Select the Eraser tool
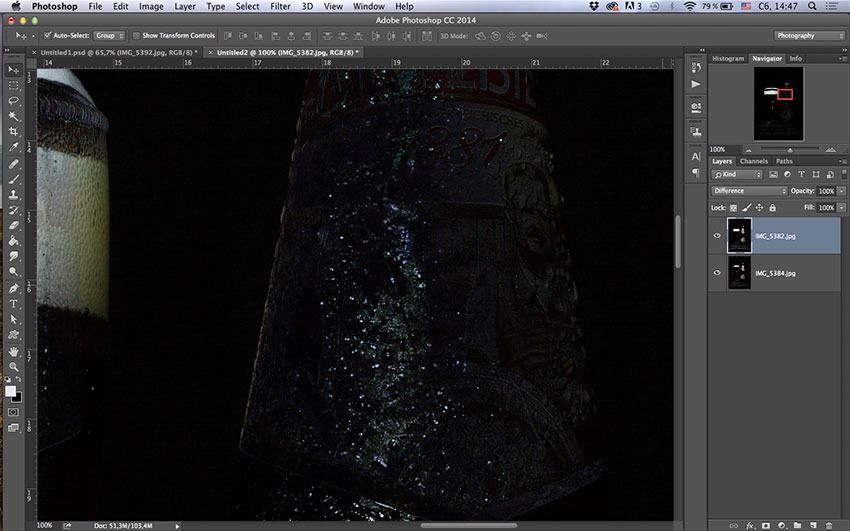This screenshot has height=531, width=850. coord(14,225)
